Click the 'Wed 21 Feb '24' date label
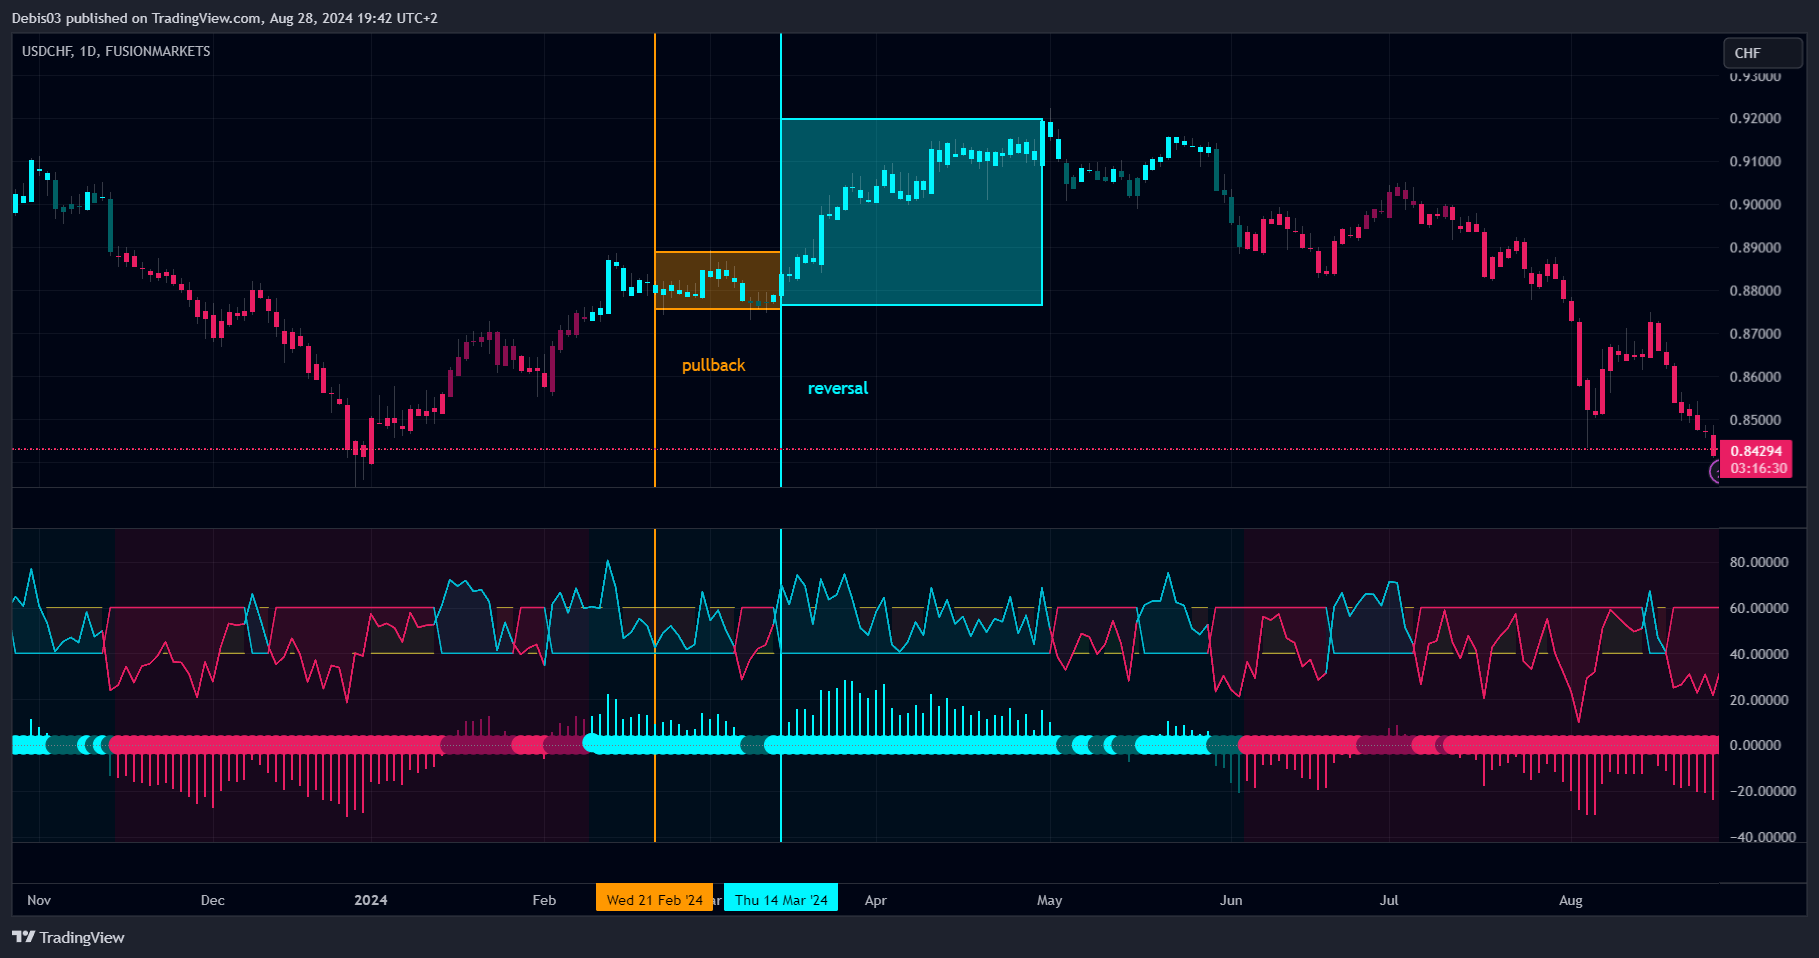The height and width of the screenshot is (958, 1819). pyautogui.click(x=654, y=899)
